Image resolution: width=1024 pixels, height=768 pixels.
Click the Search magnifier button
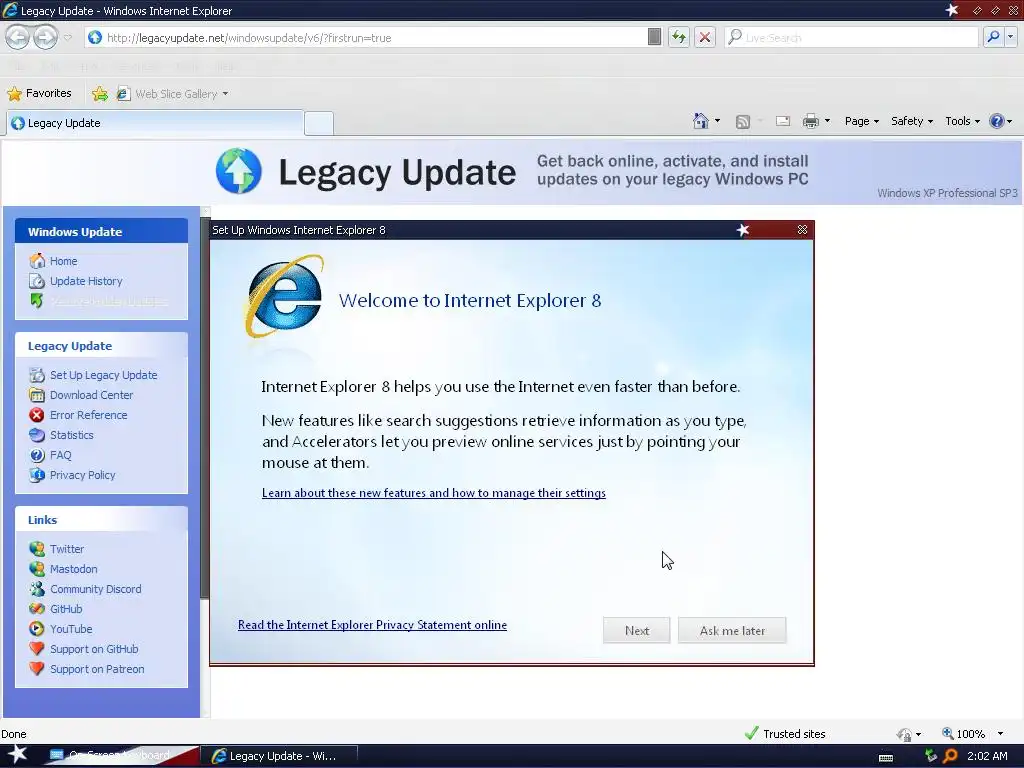coord(993,37)
